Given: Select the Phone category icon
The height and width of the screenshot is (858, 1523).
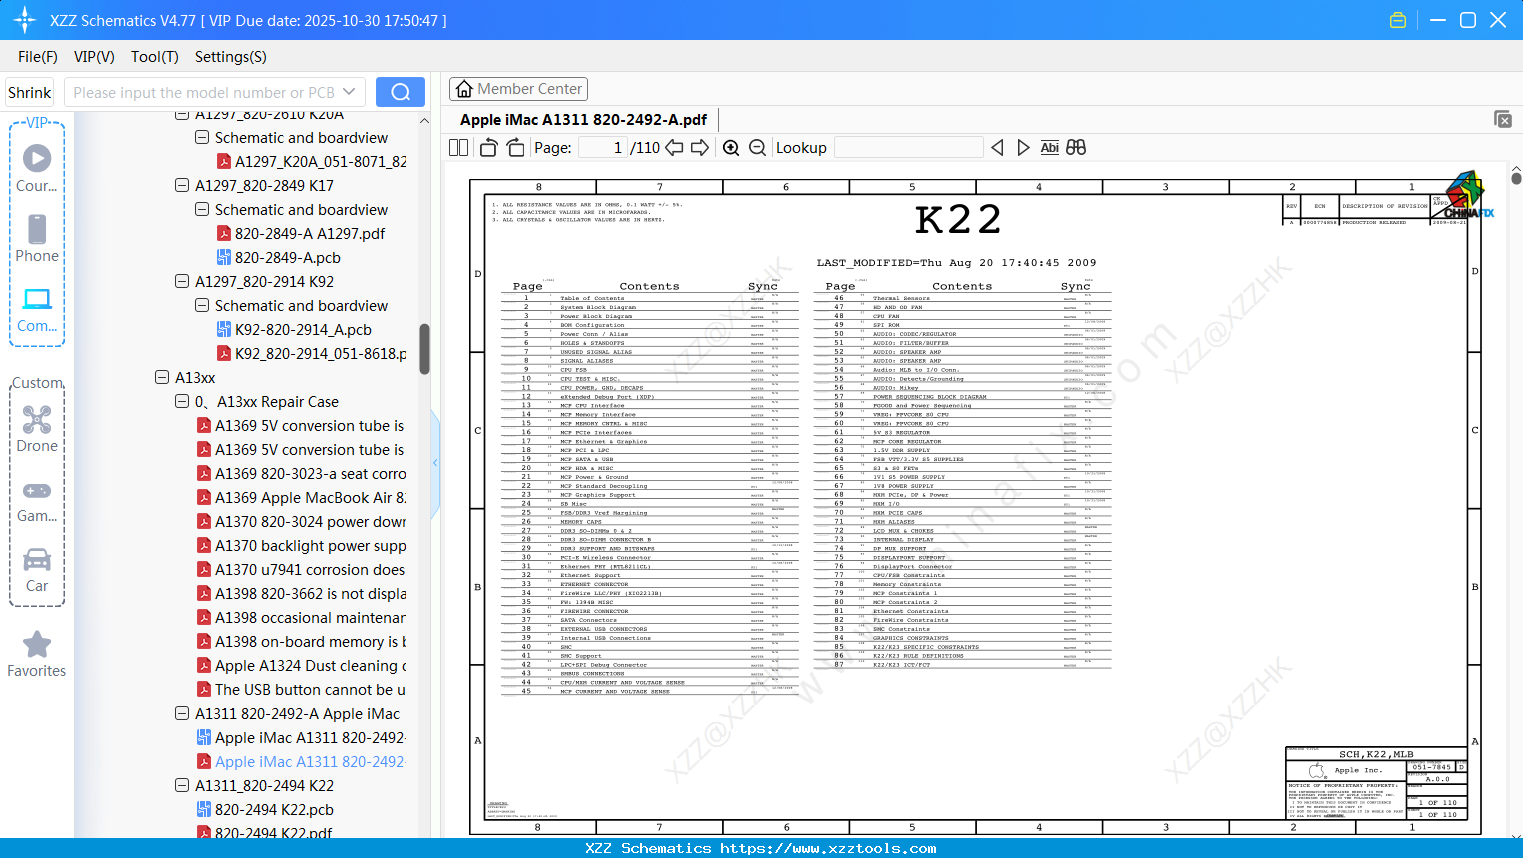Looking at the screenshot, I should (37, 238).
